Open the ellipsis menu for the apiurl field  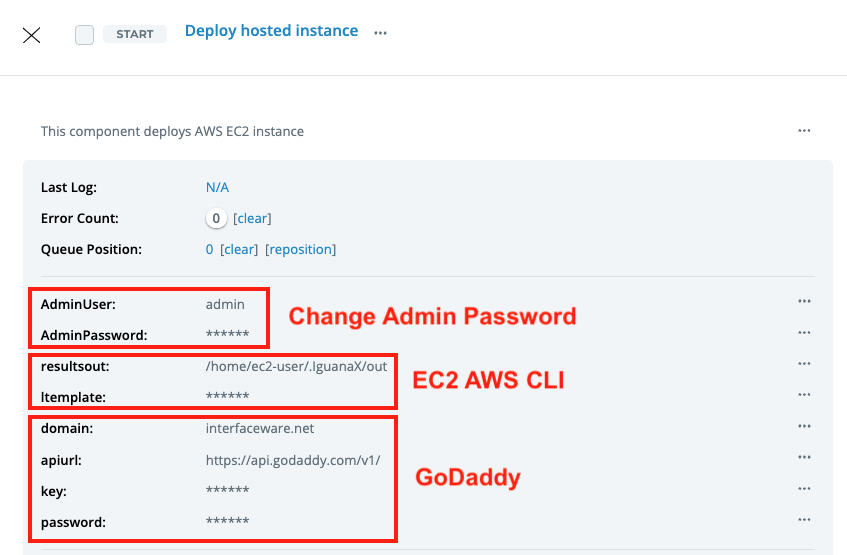click(x=804, y=457)
